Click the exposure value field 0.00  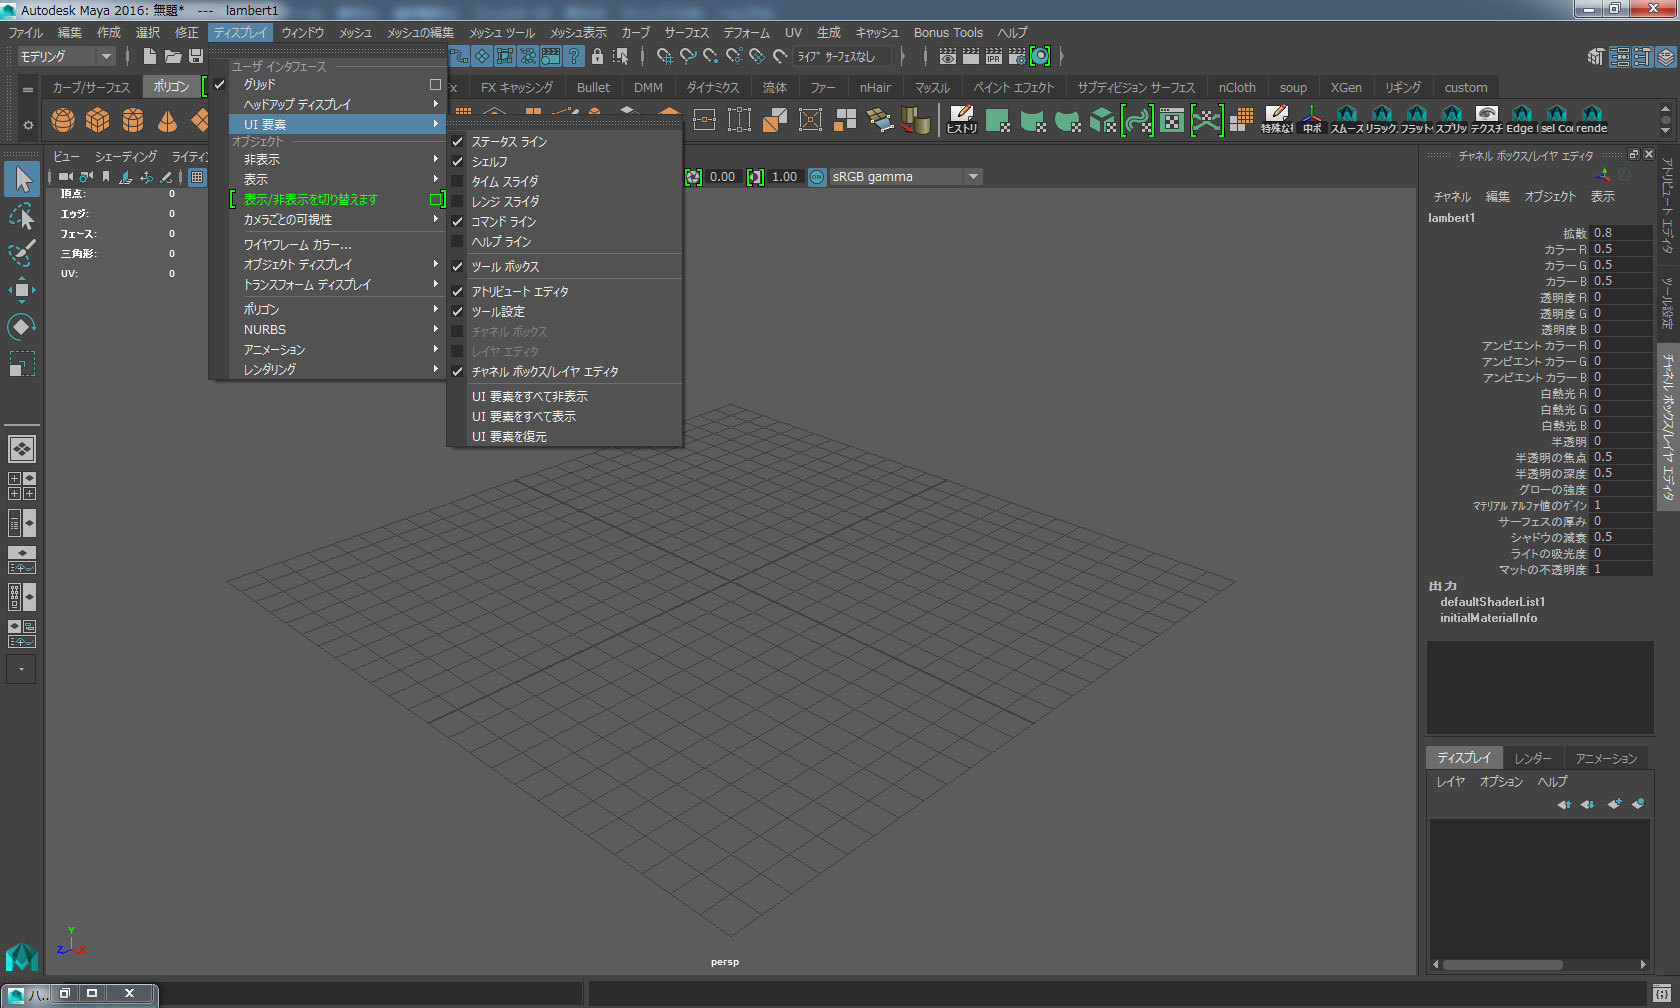[x=722, y=176]
